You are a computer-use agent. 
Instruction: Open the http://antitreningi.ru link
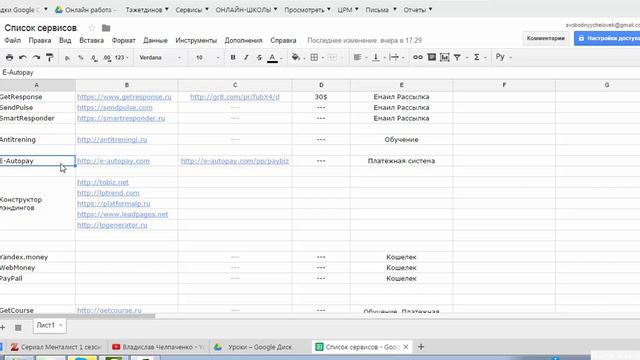(x=112, y=139)
